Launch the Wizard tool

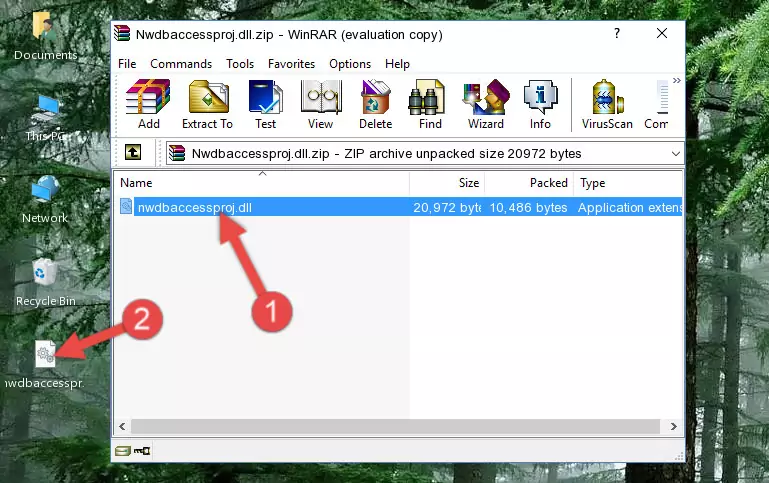[x=486, y=104]
